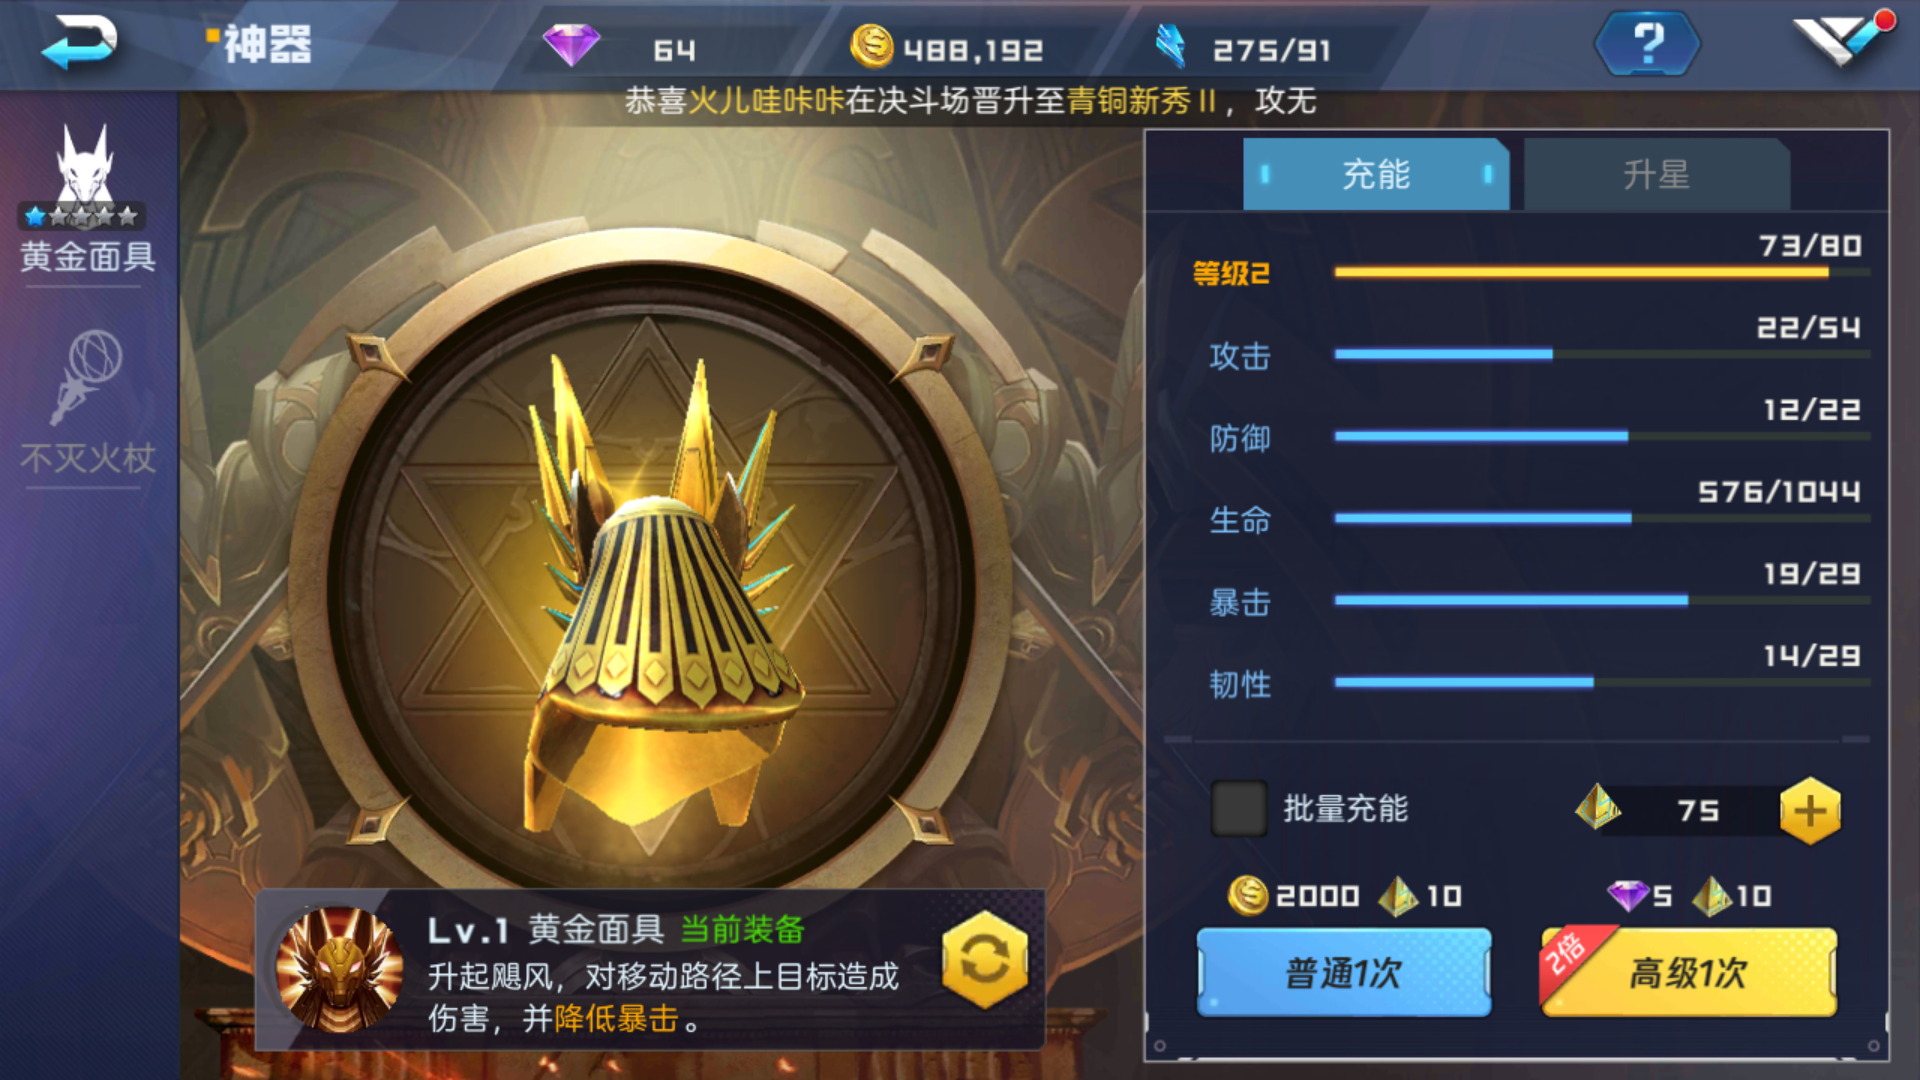Enable the 批量充能 checkbox

pyautogui.click(x=1239, y=809)
